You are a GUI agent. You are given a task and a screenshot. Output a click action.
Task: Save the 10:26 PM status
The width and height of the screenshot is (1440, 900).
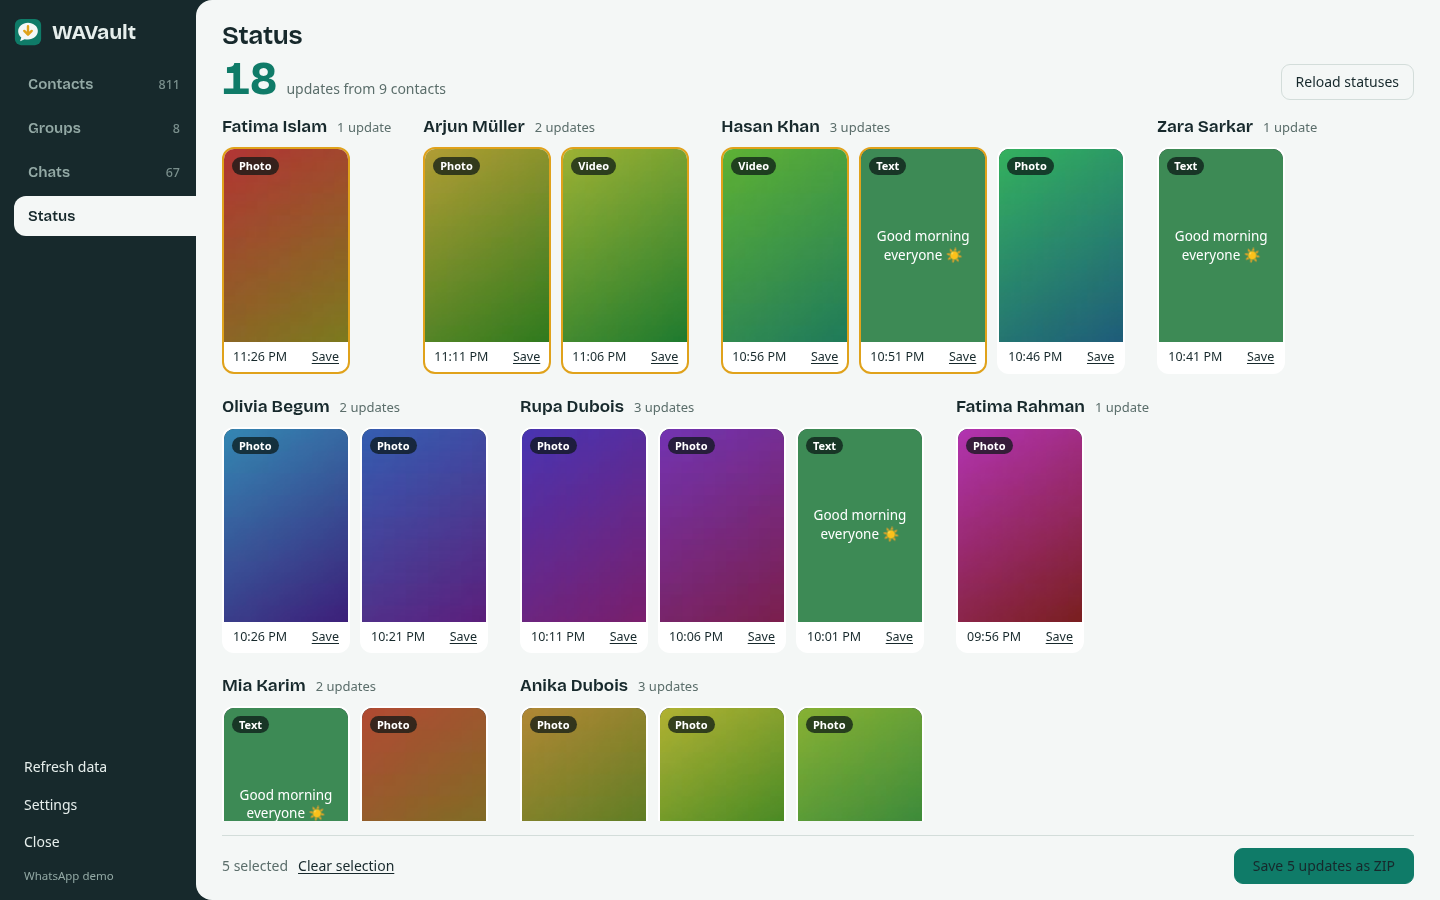pos(325,637)
